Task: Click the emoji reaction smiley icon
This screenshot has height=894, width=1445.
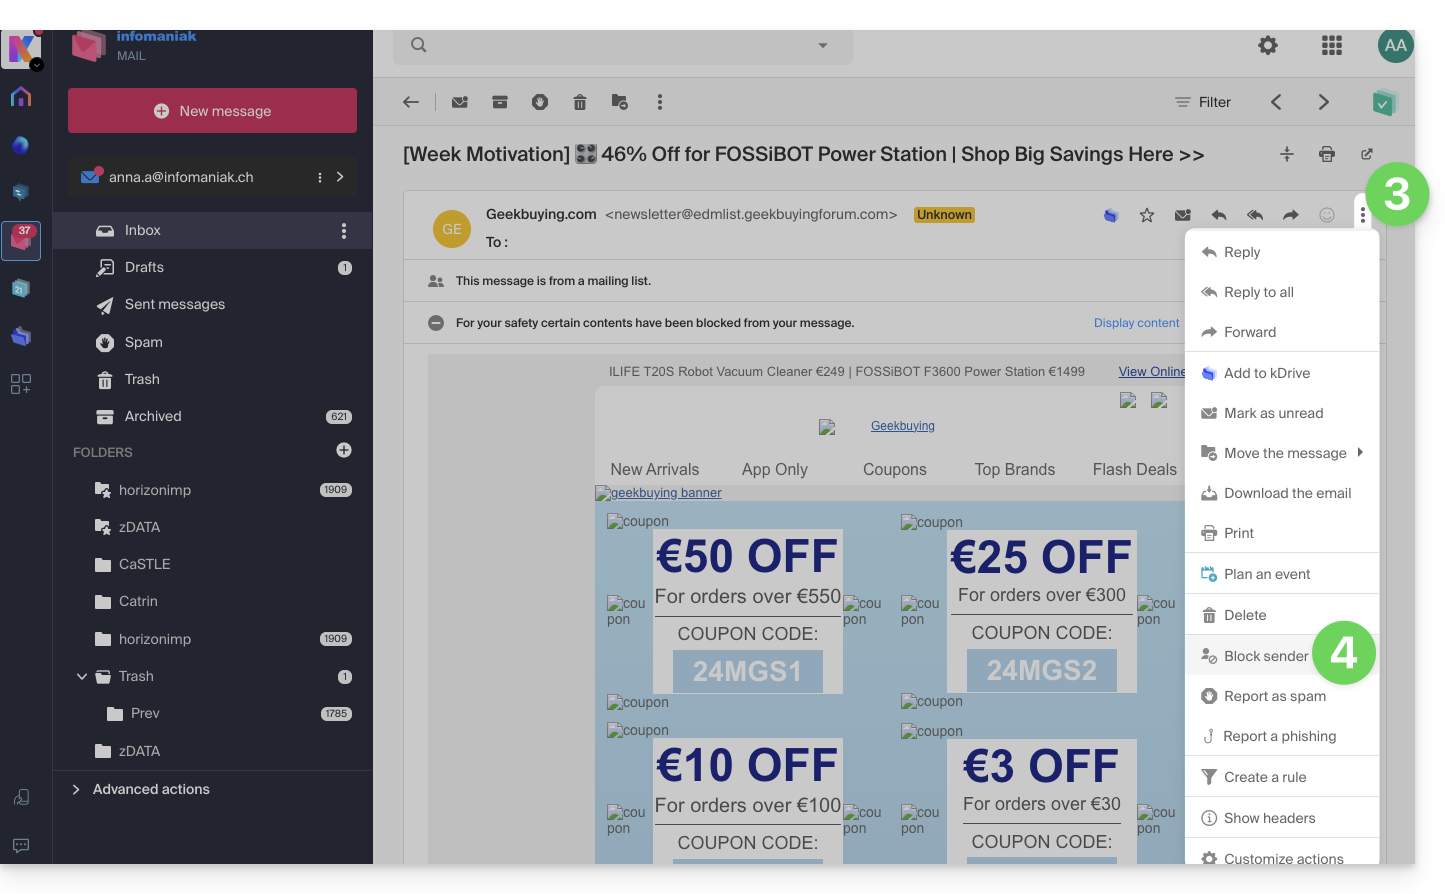Action: 1327,215
